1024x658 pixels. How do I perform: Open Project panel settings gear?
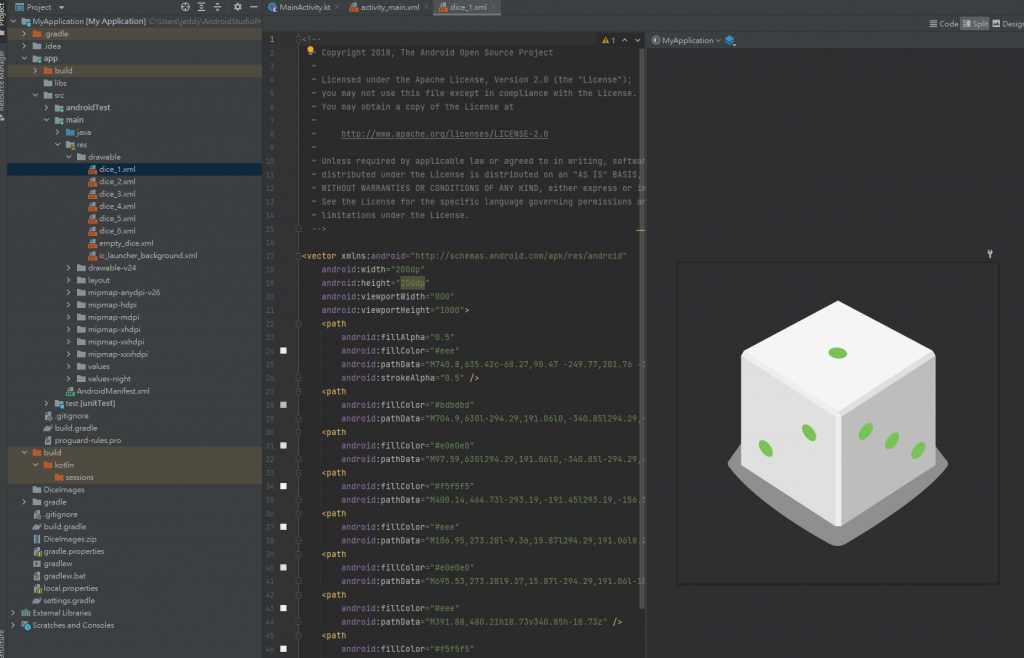[x=237, y=7]
